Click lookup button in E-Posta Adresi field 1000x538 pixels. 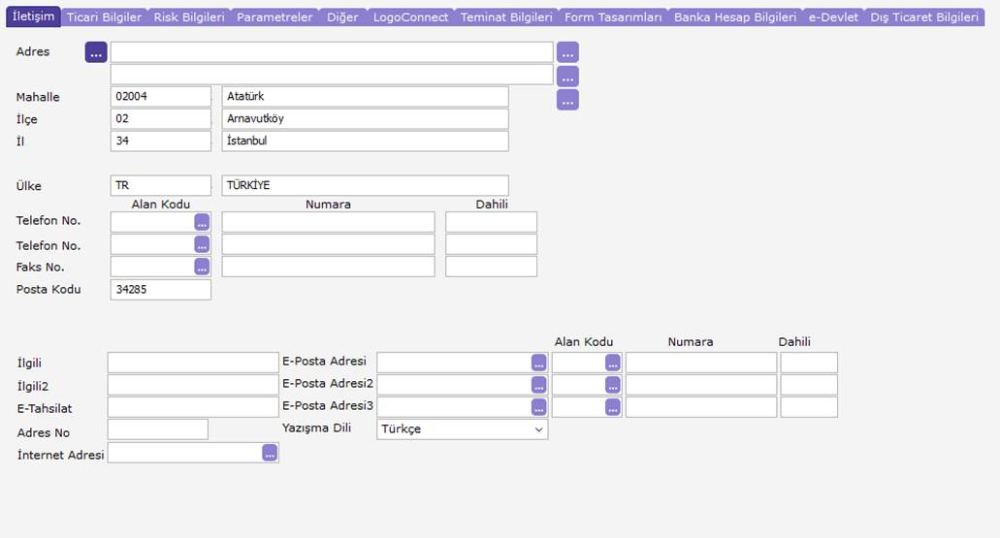click(x=539, y=363)
